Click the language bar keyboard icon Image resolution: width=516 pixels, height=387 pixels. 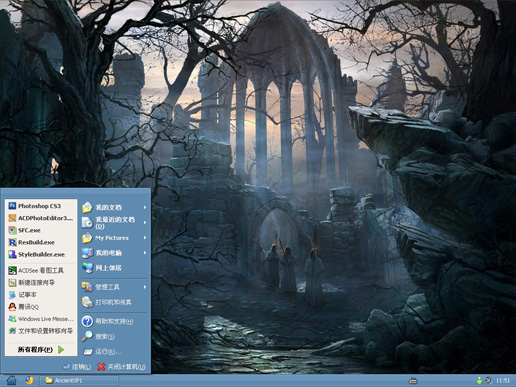tap(413, 381)
